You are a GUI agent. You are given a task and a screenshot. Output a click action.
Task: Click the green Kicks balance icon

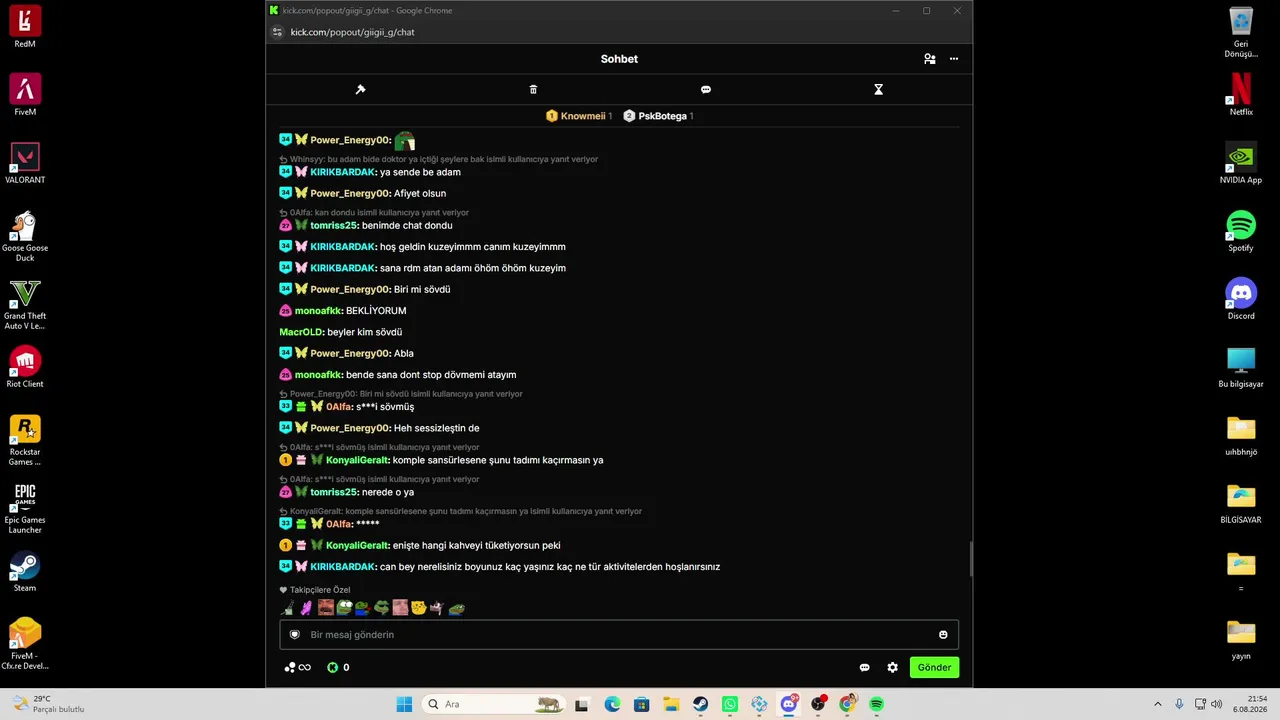coord(332,667)
